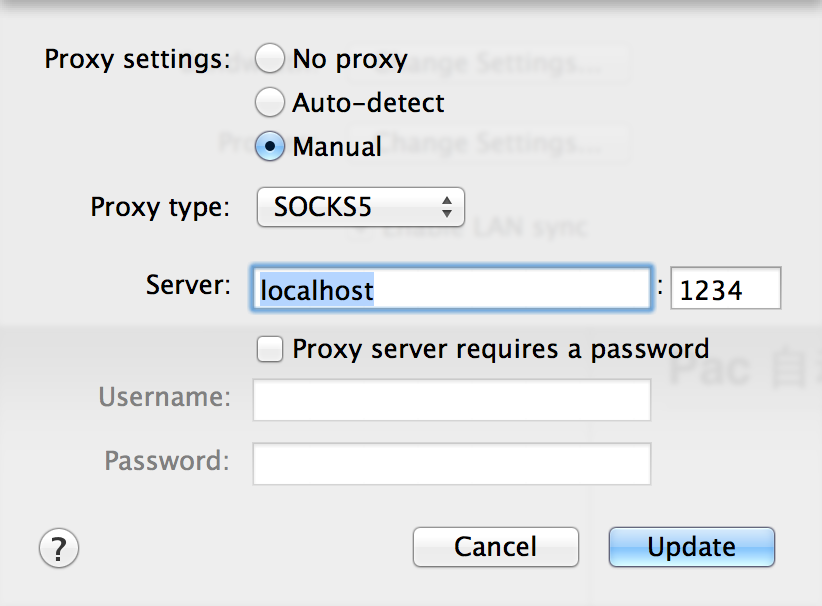The width and height of the screenshot is (822, 606).
Task: Click the "Proxy type:" label
Action: 160,207
